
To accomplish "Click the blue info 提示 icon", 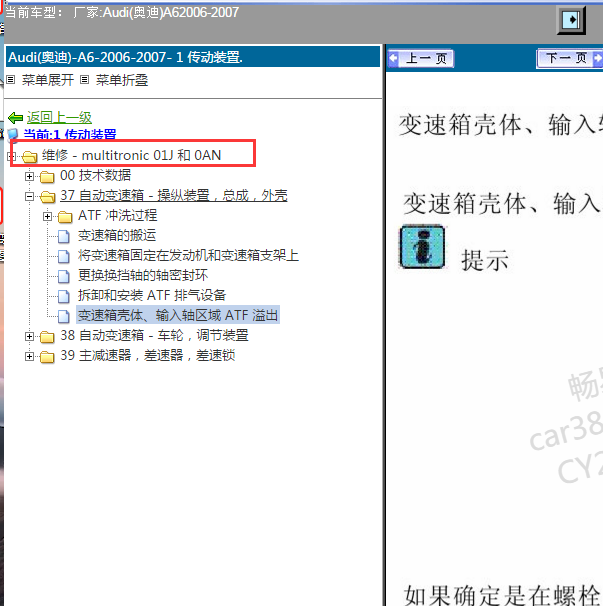I will pos(422,247).
